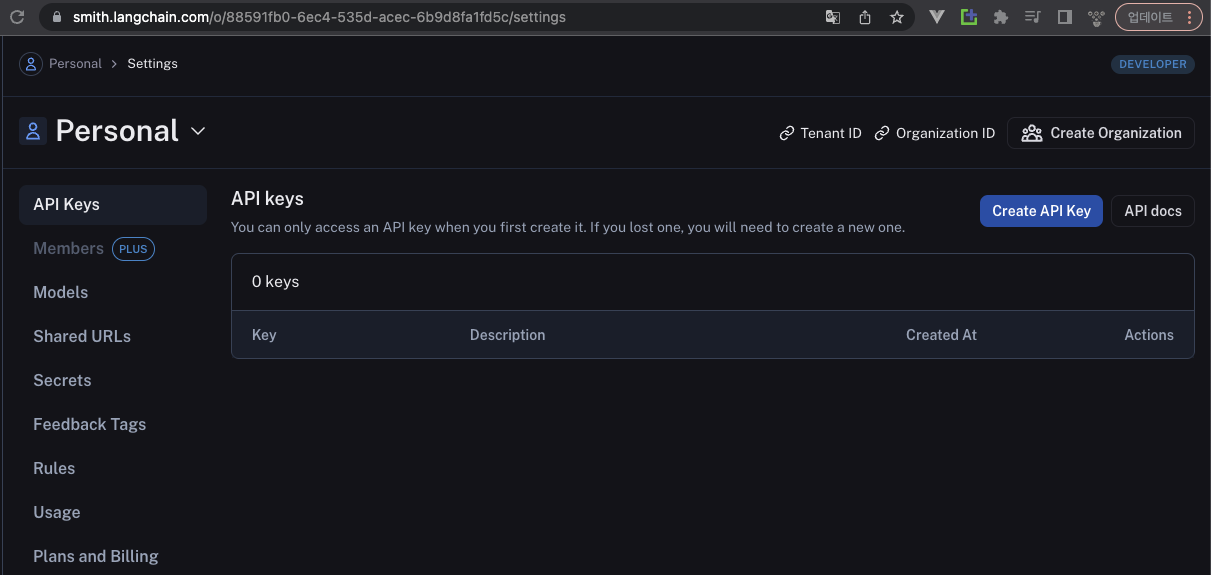Open the Plans and Billing section

tap(96, 556)
